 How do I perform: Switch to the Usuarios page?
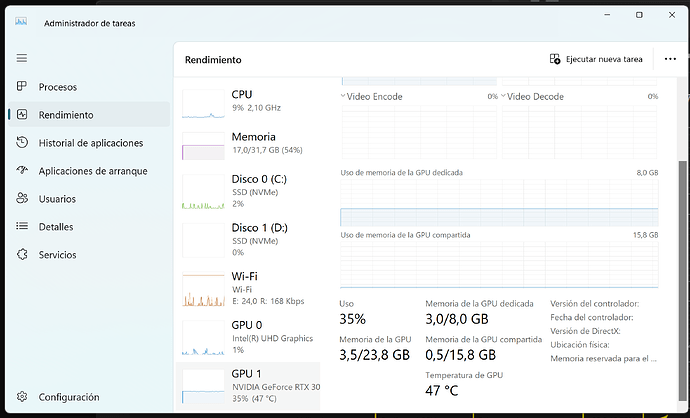[89, 199]
